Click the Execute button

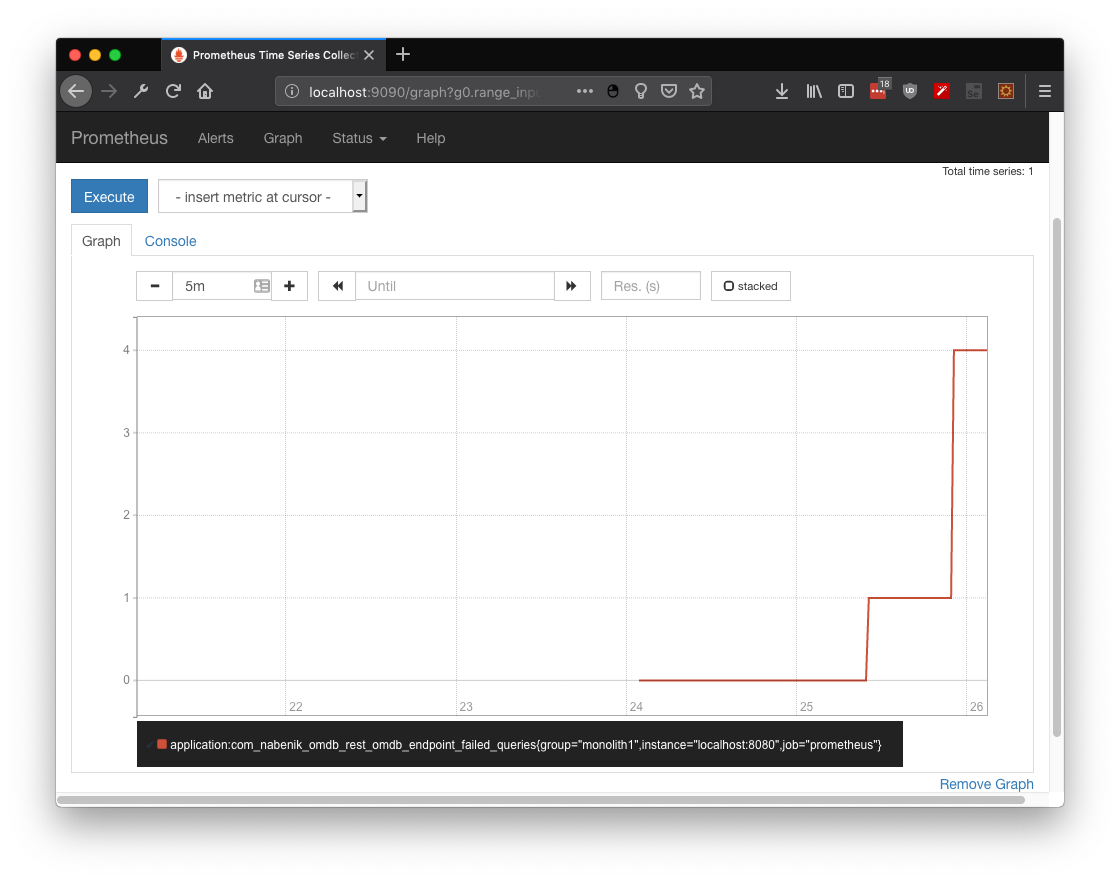point(109,196)
